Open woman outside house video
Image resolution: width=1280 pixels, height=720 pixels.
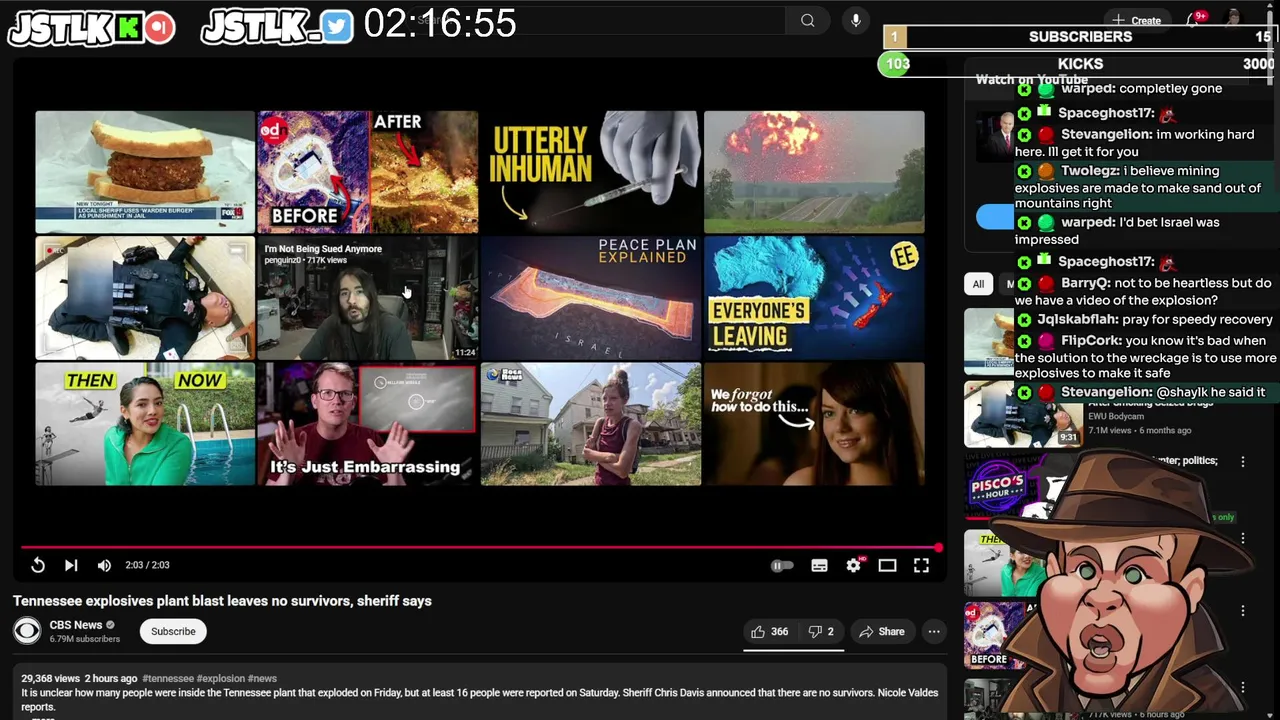tap(591, 424)
